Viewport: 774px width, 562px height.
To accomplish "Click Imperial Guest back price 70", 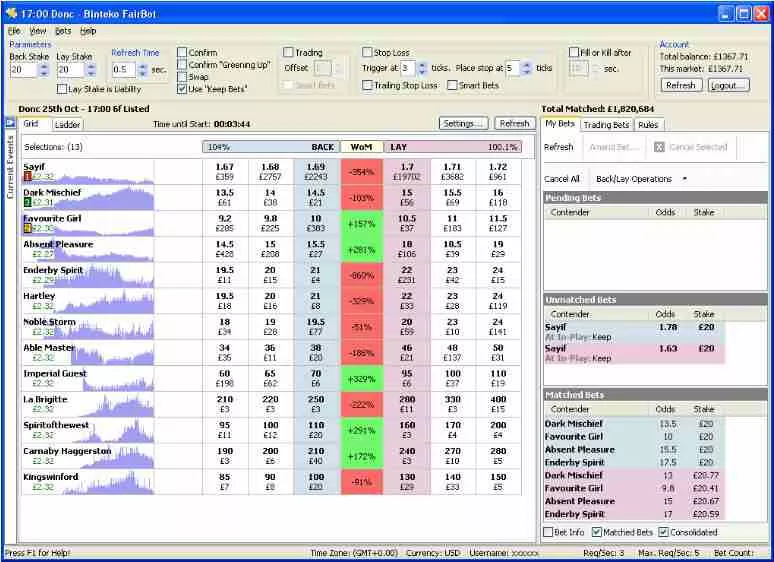I will coord(316,378).
